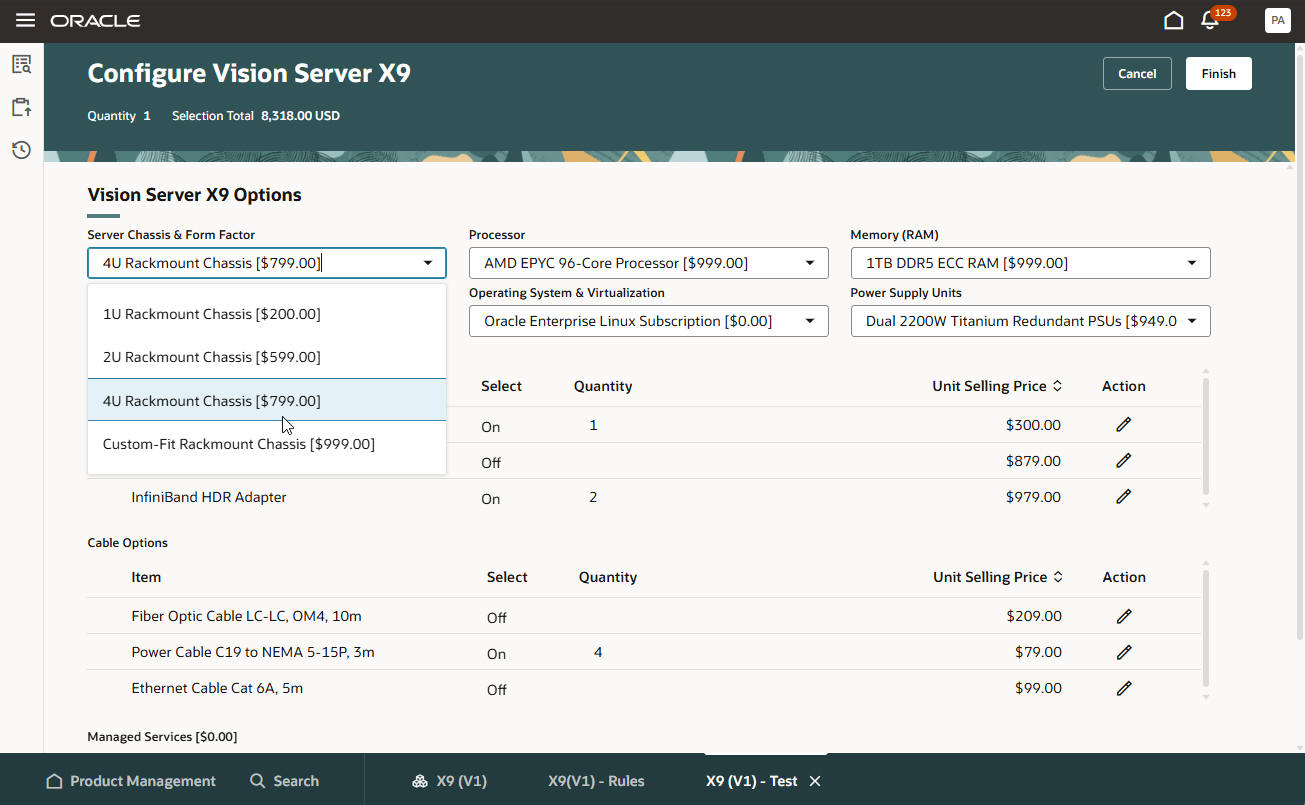This screenshot has width=1305, height=805.
Task: Open the line item lookup sidebar icon
Action: coord(20,63)
